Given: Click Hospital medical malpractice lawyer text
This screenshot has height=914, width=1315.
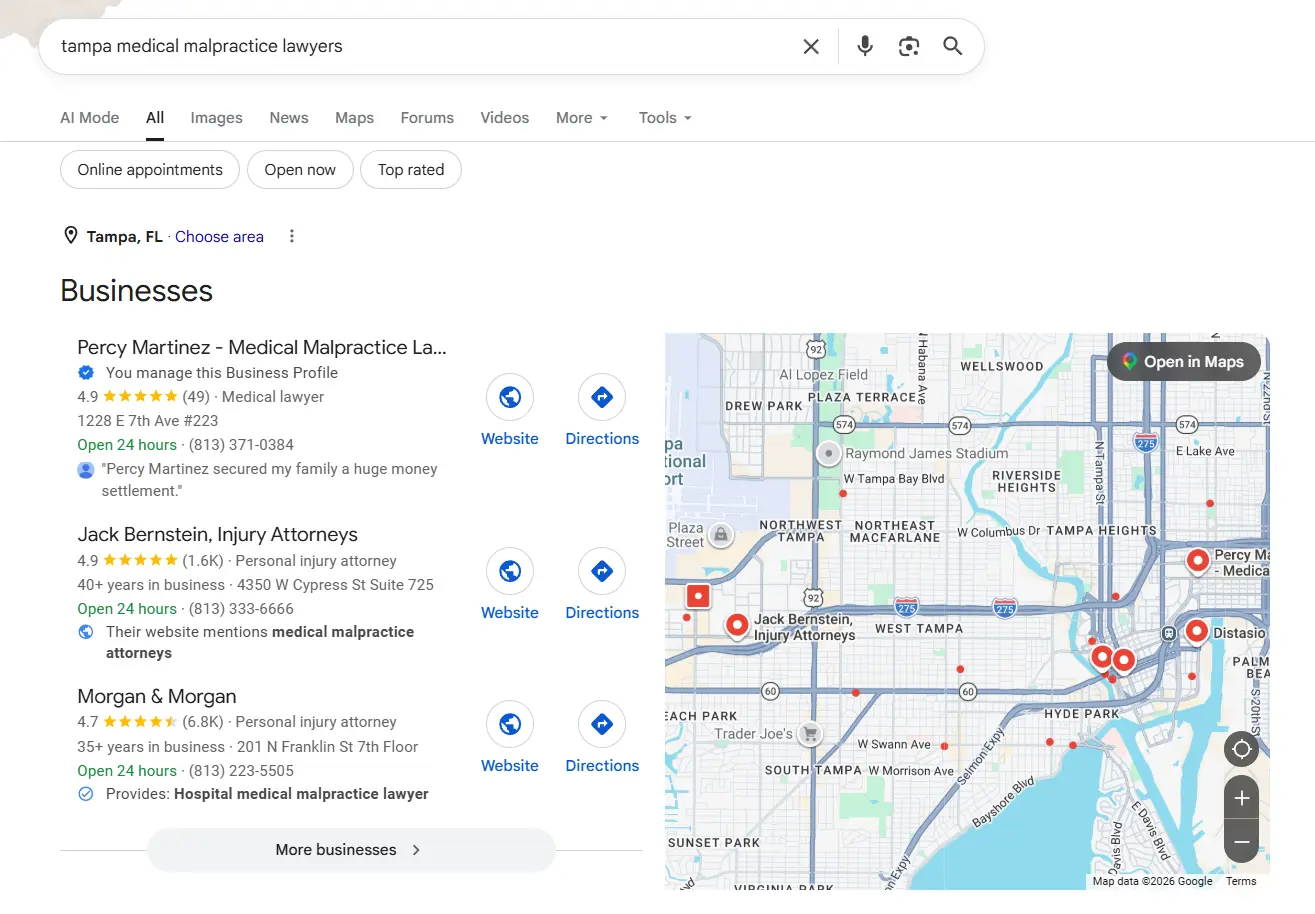Looking at the screenshot, I should click(301, 794).
